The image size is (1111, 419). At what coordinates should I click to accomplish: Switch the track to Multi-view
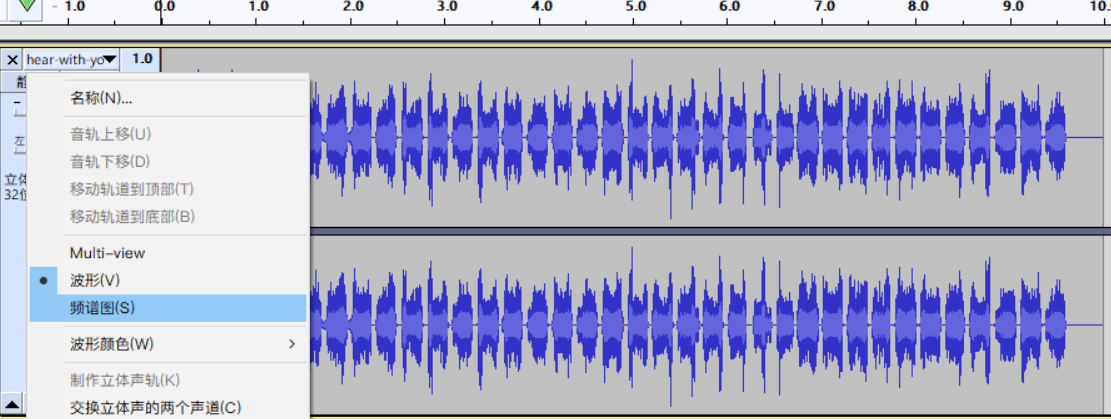(169, 253)
